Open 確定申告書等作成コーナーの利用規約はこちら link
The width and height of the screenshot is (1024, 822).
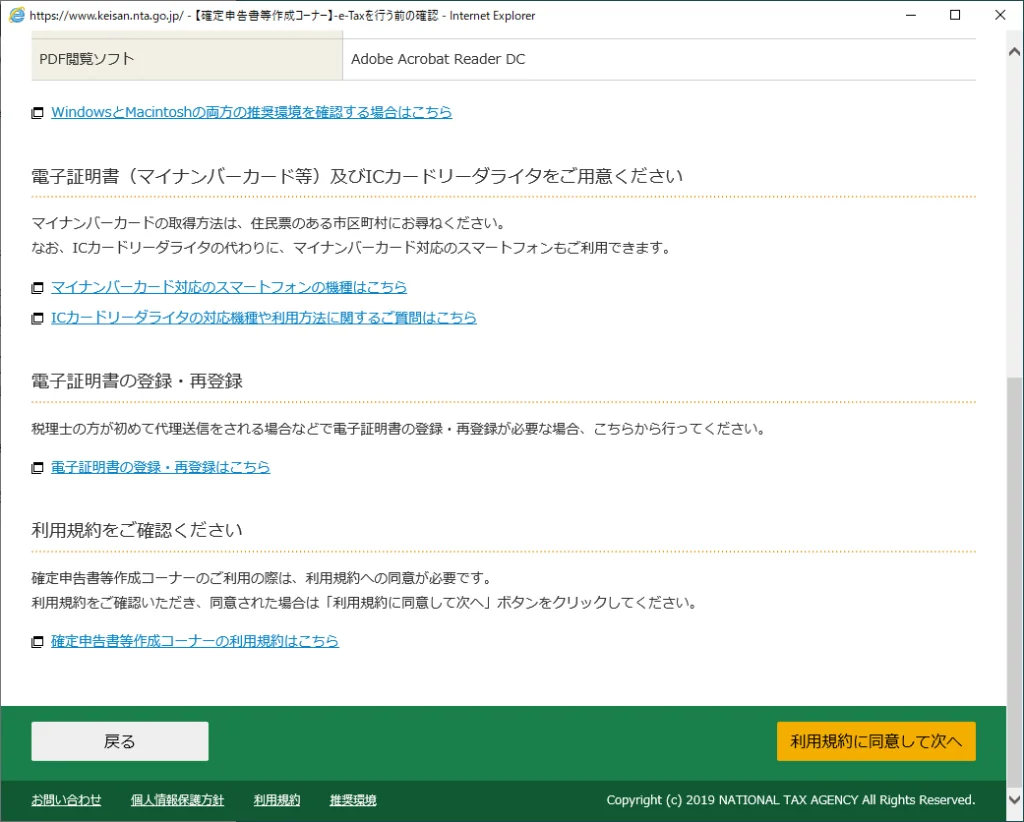(195, 642)
